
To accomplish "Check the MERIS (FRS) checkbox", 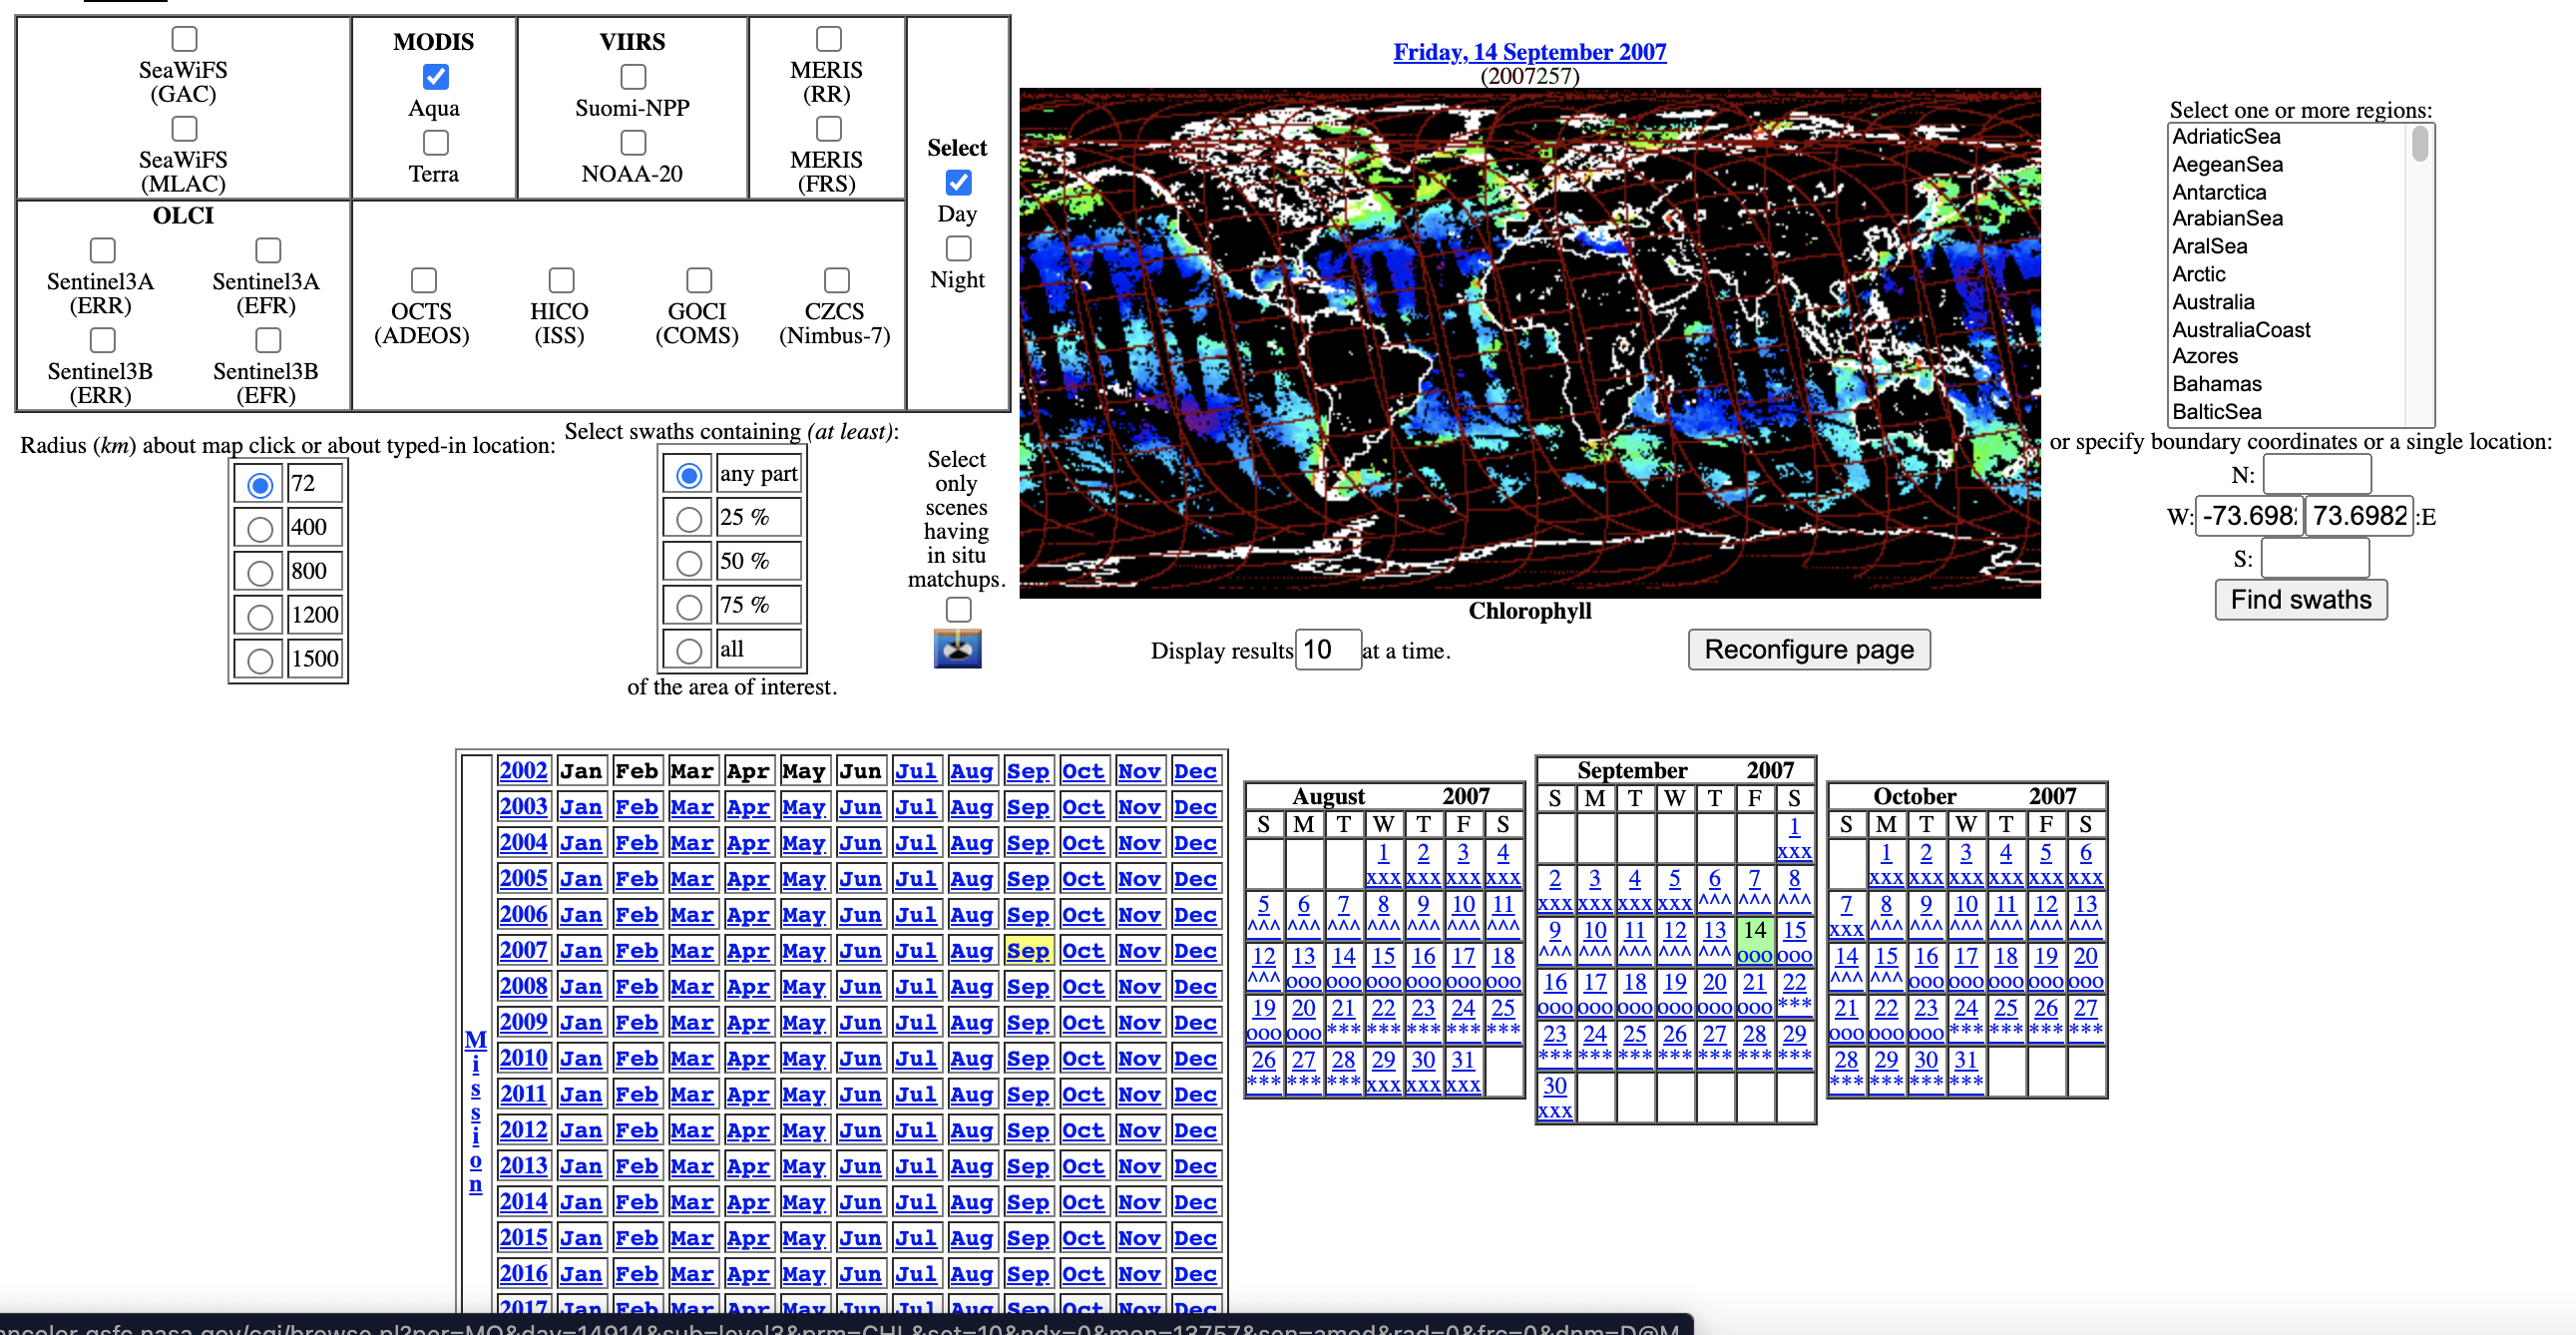I will pos(828,129).
